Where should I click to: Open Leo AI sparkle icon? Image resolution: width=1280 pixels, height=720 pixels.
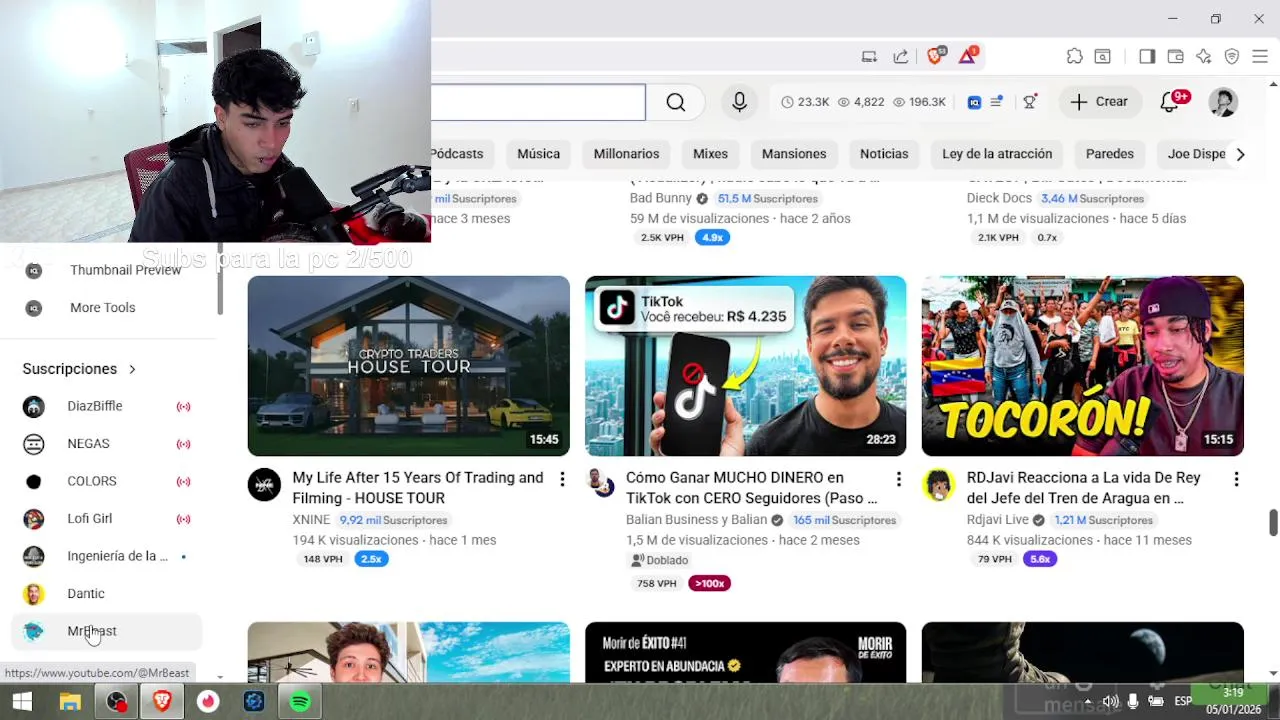[x=1204, y=57]
